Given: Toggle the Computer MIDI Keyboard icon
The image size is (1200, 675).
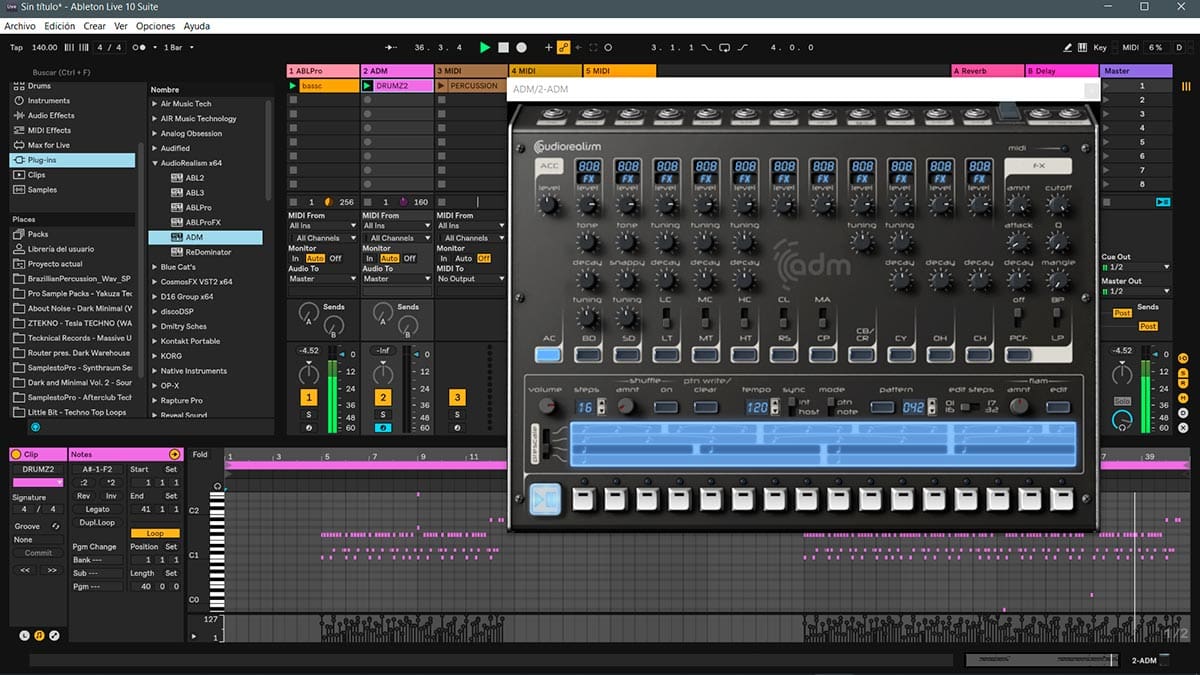Looking at the screenshot, I should (x=1084, y=47).
